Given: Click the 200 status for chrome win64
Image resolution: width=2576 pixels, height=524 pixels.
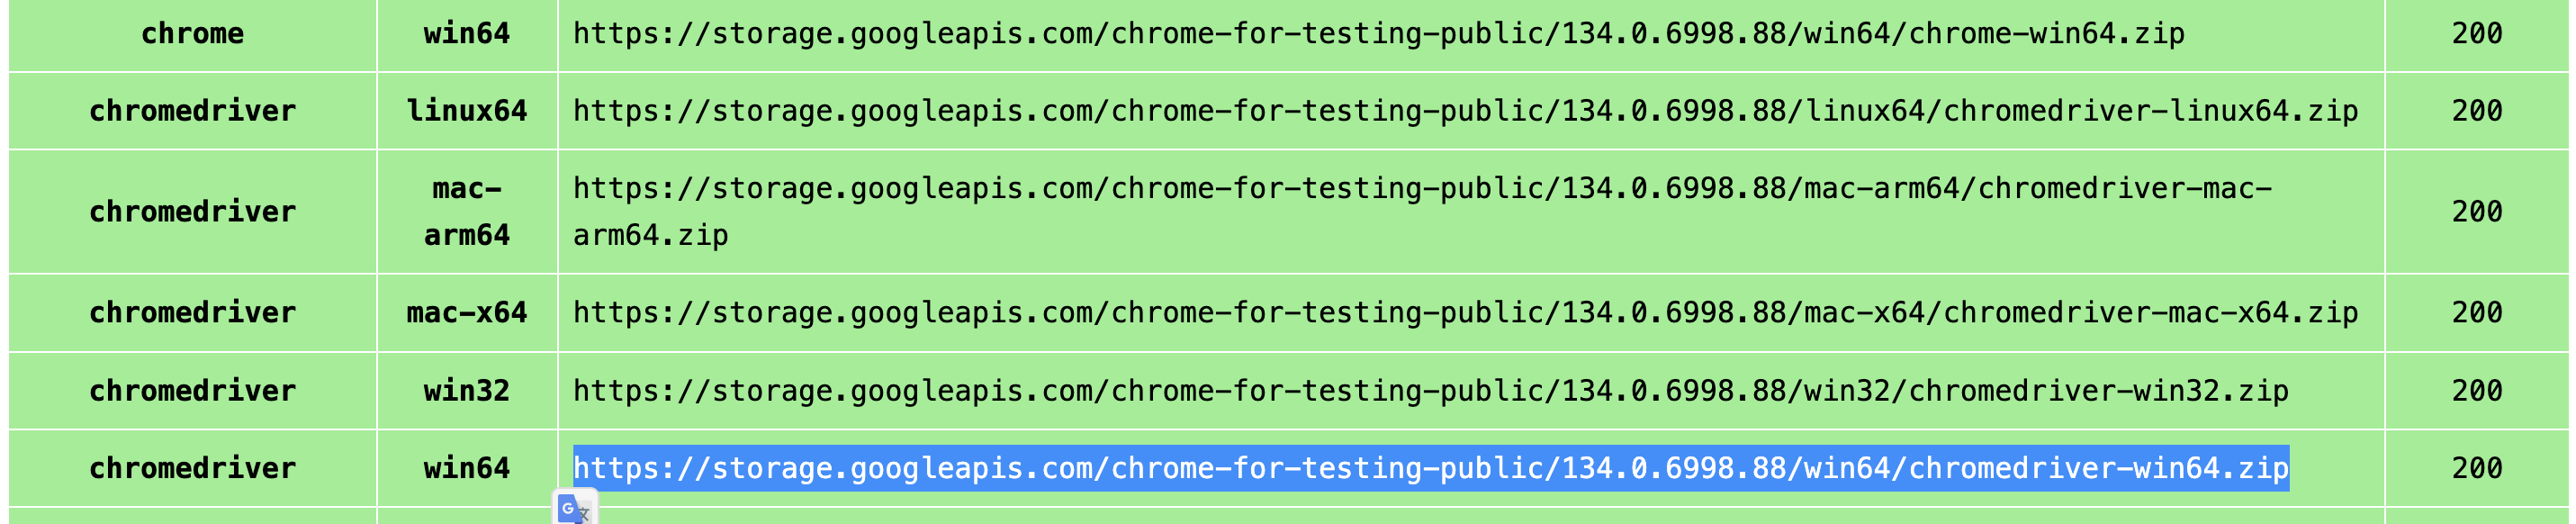Looking at the screenshot, I should pos(2477,34).
